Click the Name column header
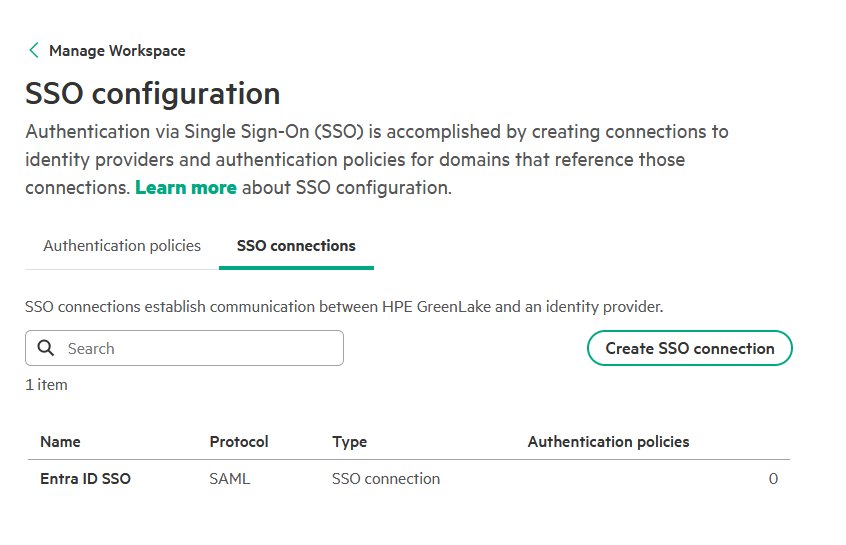846x545 pixels. (x=60, y=441)
